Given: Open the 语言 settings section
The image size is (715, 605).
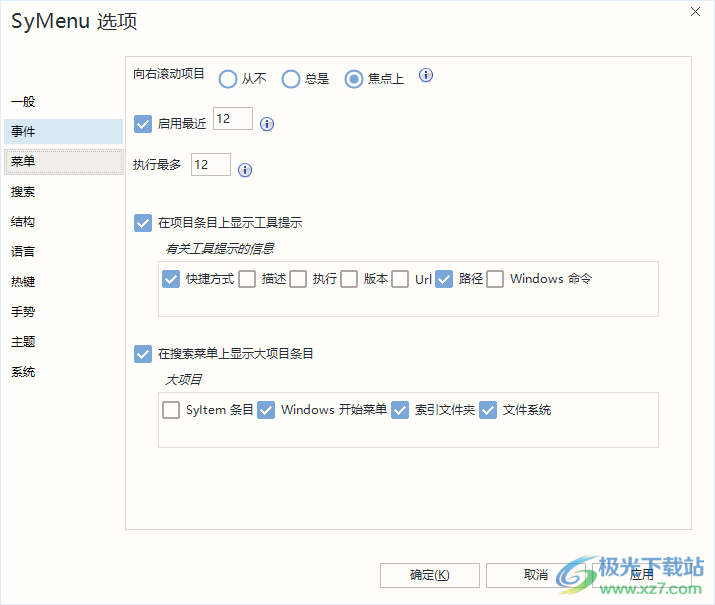Looking at the screenshot, I should pyautogui.click(x=63, y=252).
